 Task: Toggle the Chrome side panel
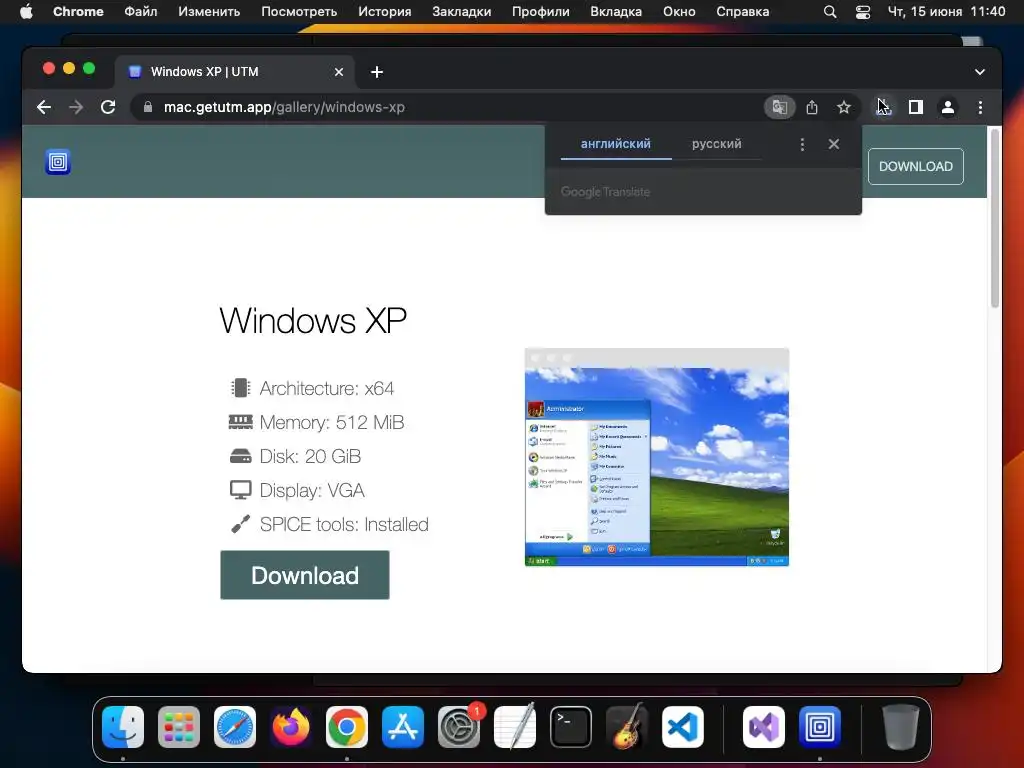pyautogui.click(x=916, y=107)
